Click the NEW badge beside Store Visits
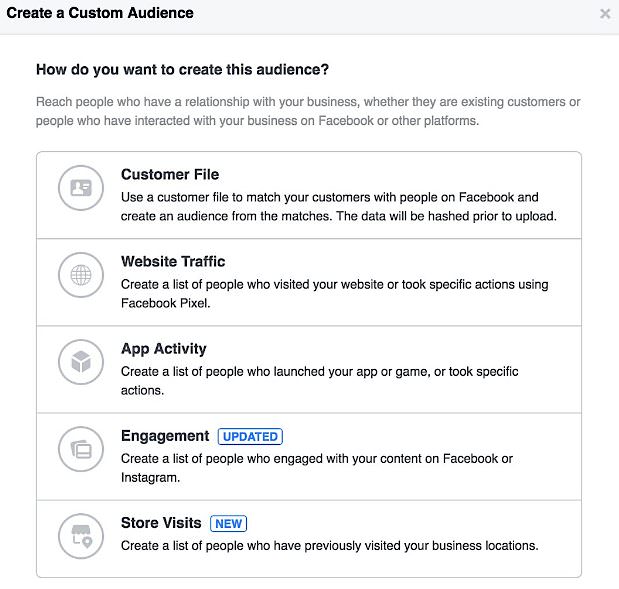Screen dimensions: 619x589 tap(229, 524)
